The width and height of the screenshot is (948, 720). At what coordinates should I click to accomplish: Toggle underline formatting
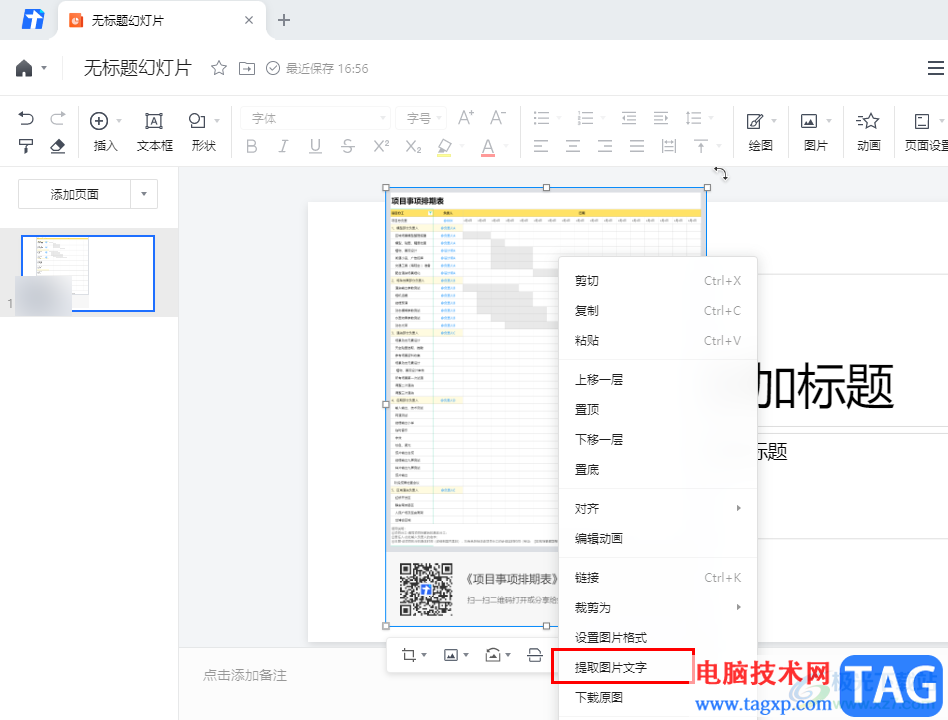(x=316, y=146)
